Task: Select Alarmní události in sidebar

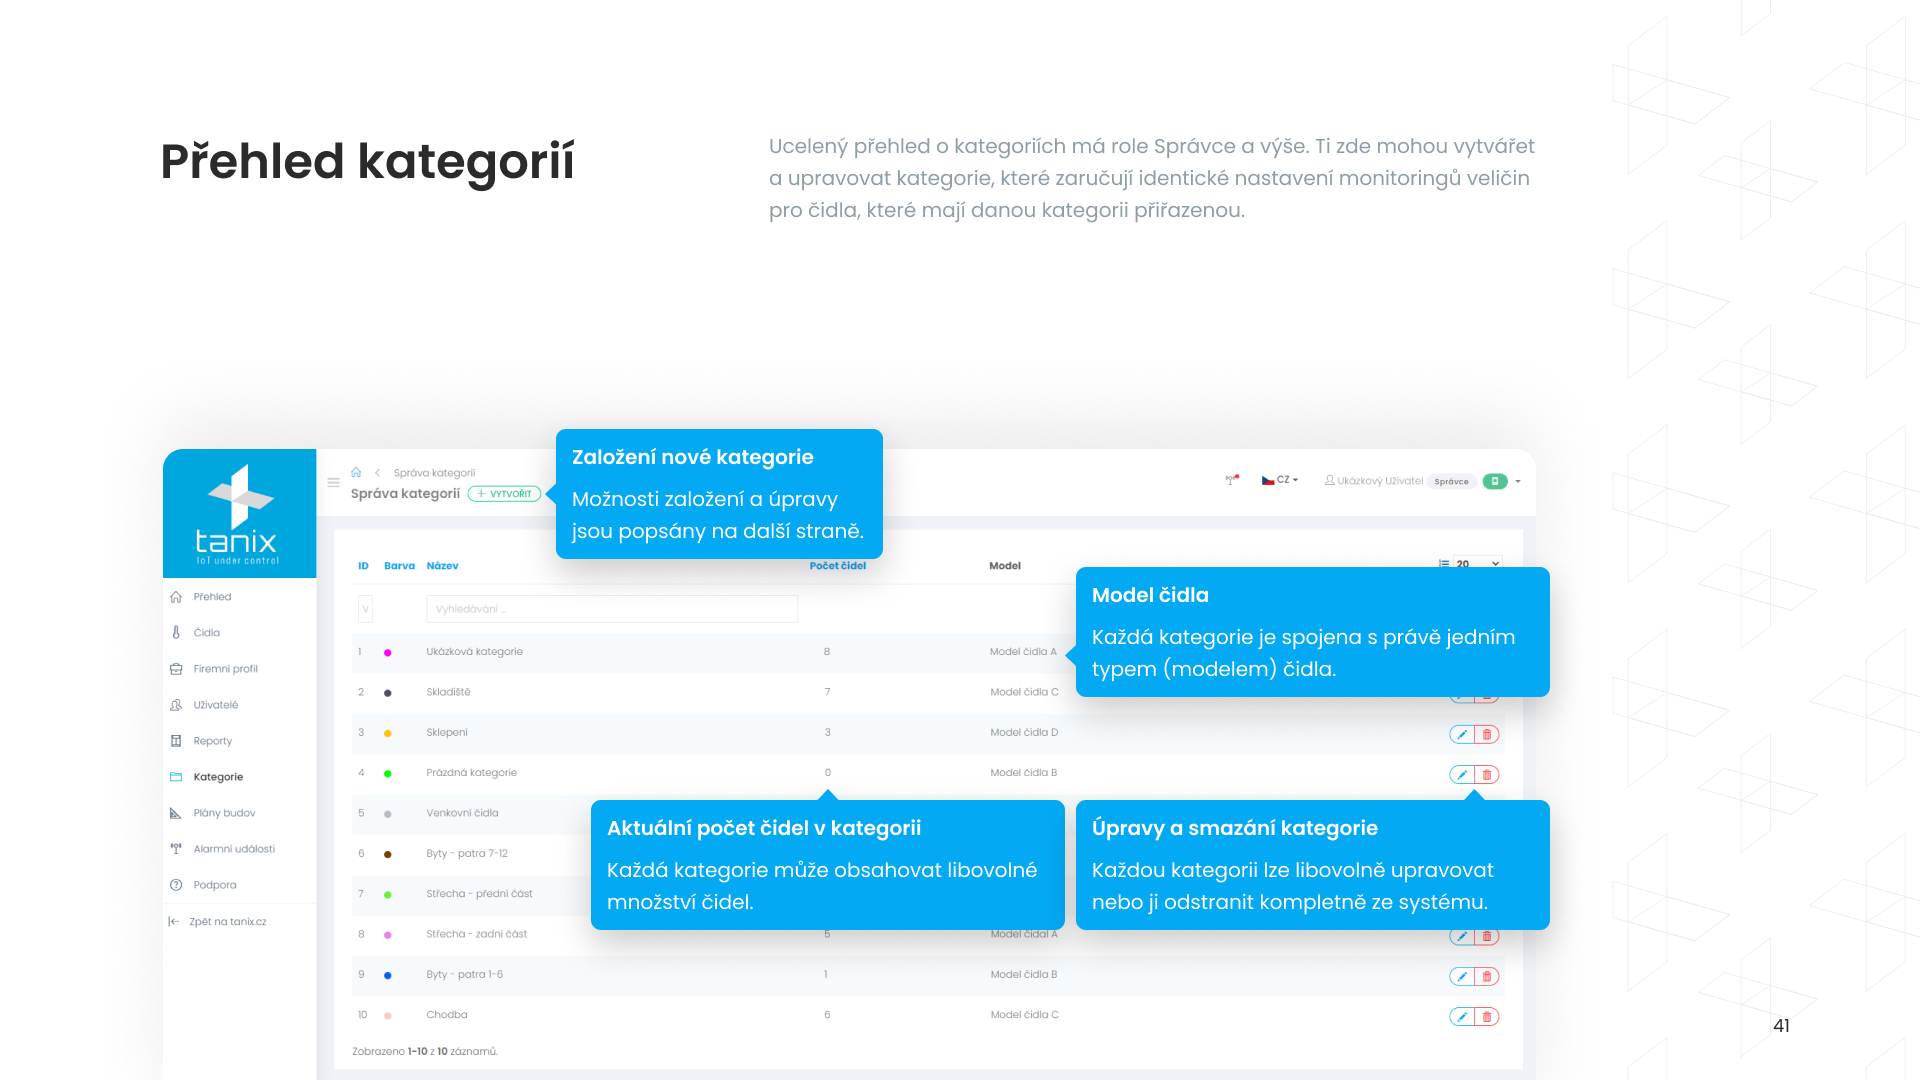Action: 233,848
